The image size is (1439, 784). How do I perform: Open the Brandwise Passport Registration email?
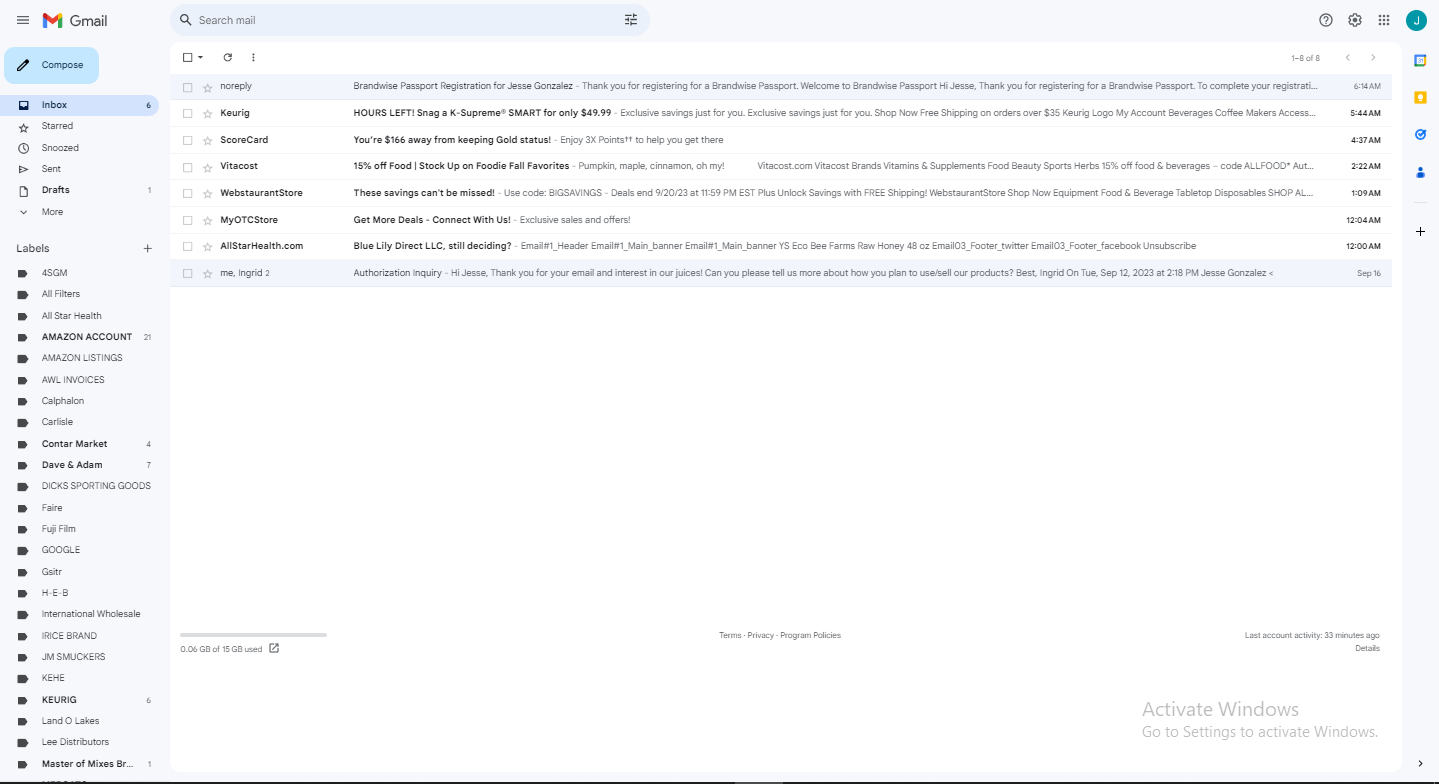click(781, 87)
